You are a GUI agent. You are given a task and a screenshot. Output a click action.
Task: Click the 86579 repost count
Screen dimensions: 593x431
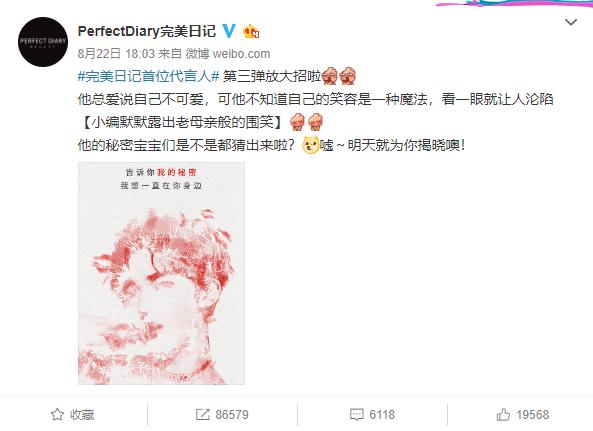point(232,415)
